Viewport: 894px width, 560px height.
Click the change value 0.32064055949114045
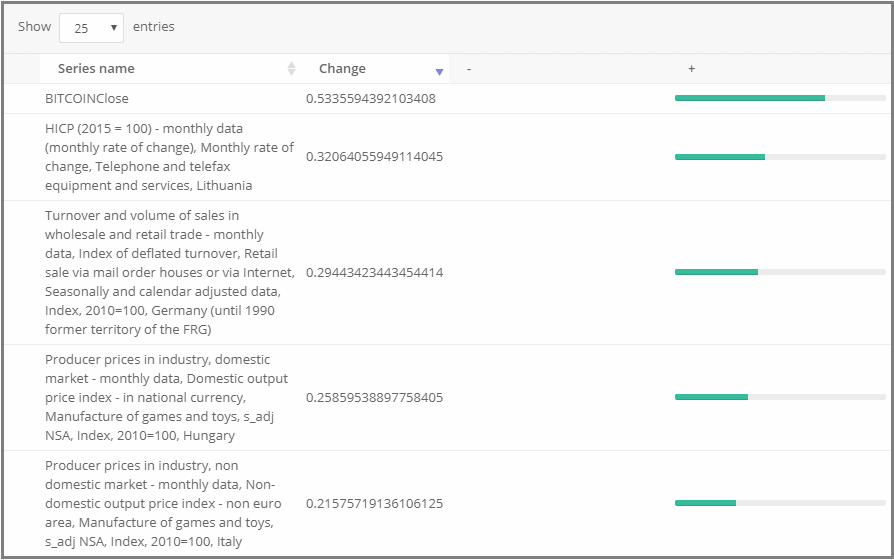(x=374, y=157)
